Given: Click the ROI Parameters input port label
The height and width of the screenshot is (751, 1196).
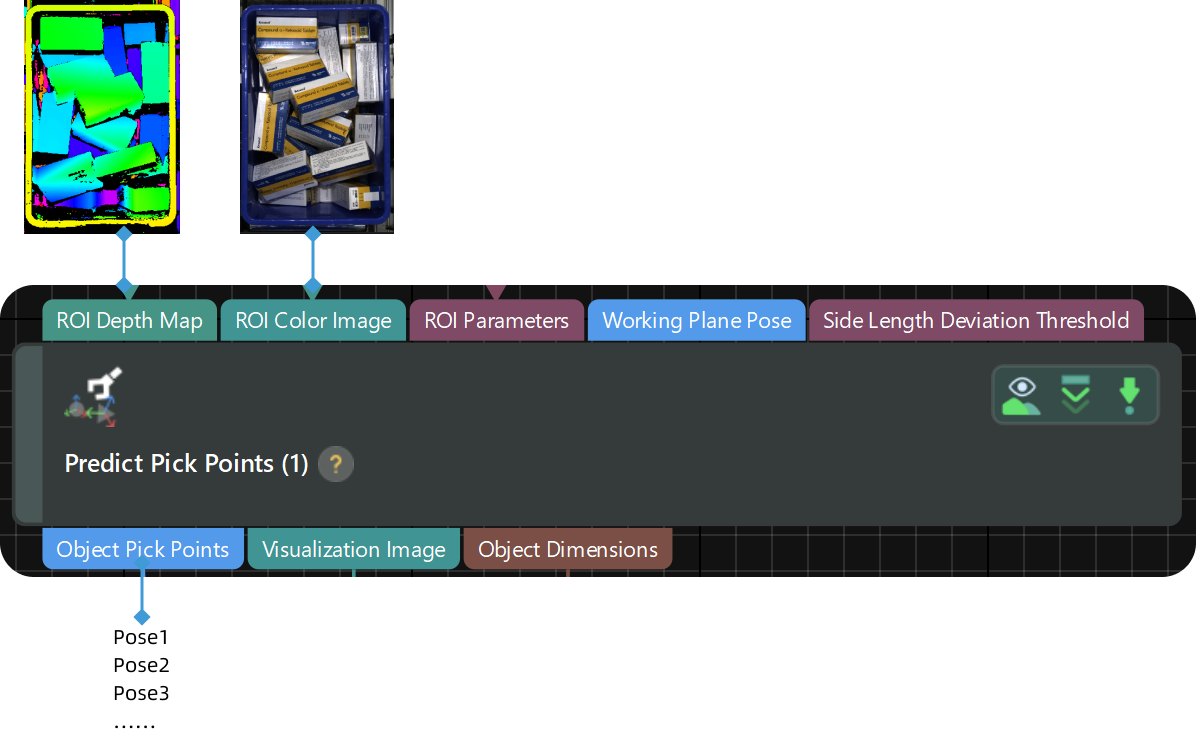Looking at the screenshot, I should [x=497, y=320].
